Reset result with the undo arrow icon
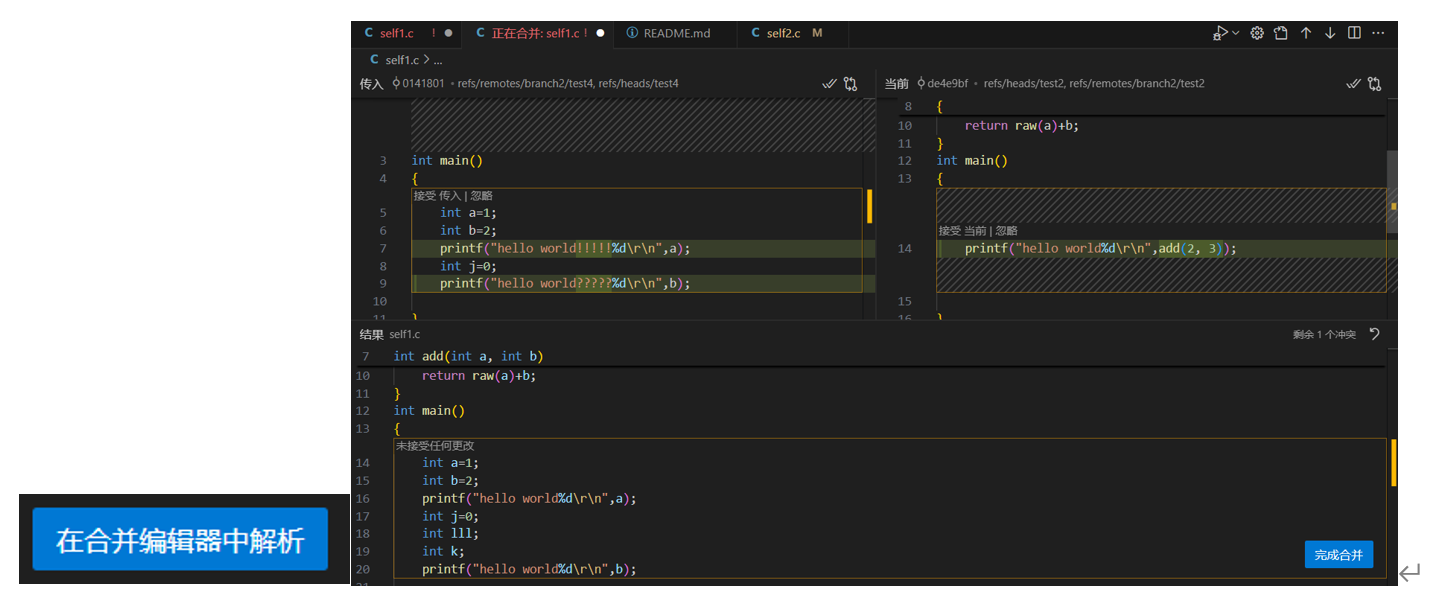Screen dimensions: 1440x601 (1375, 334)
